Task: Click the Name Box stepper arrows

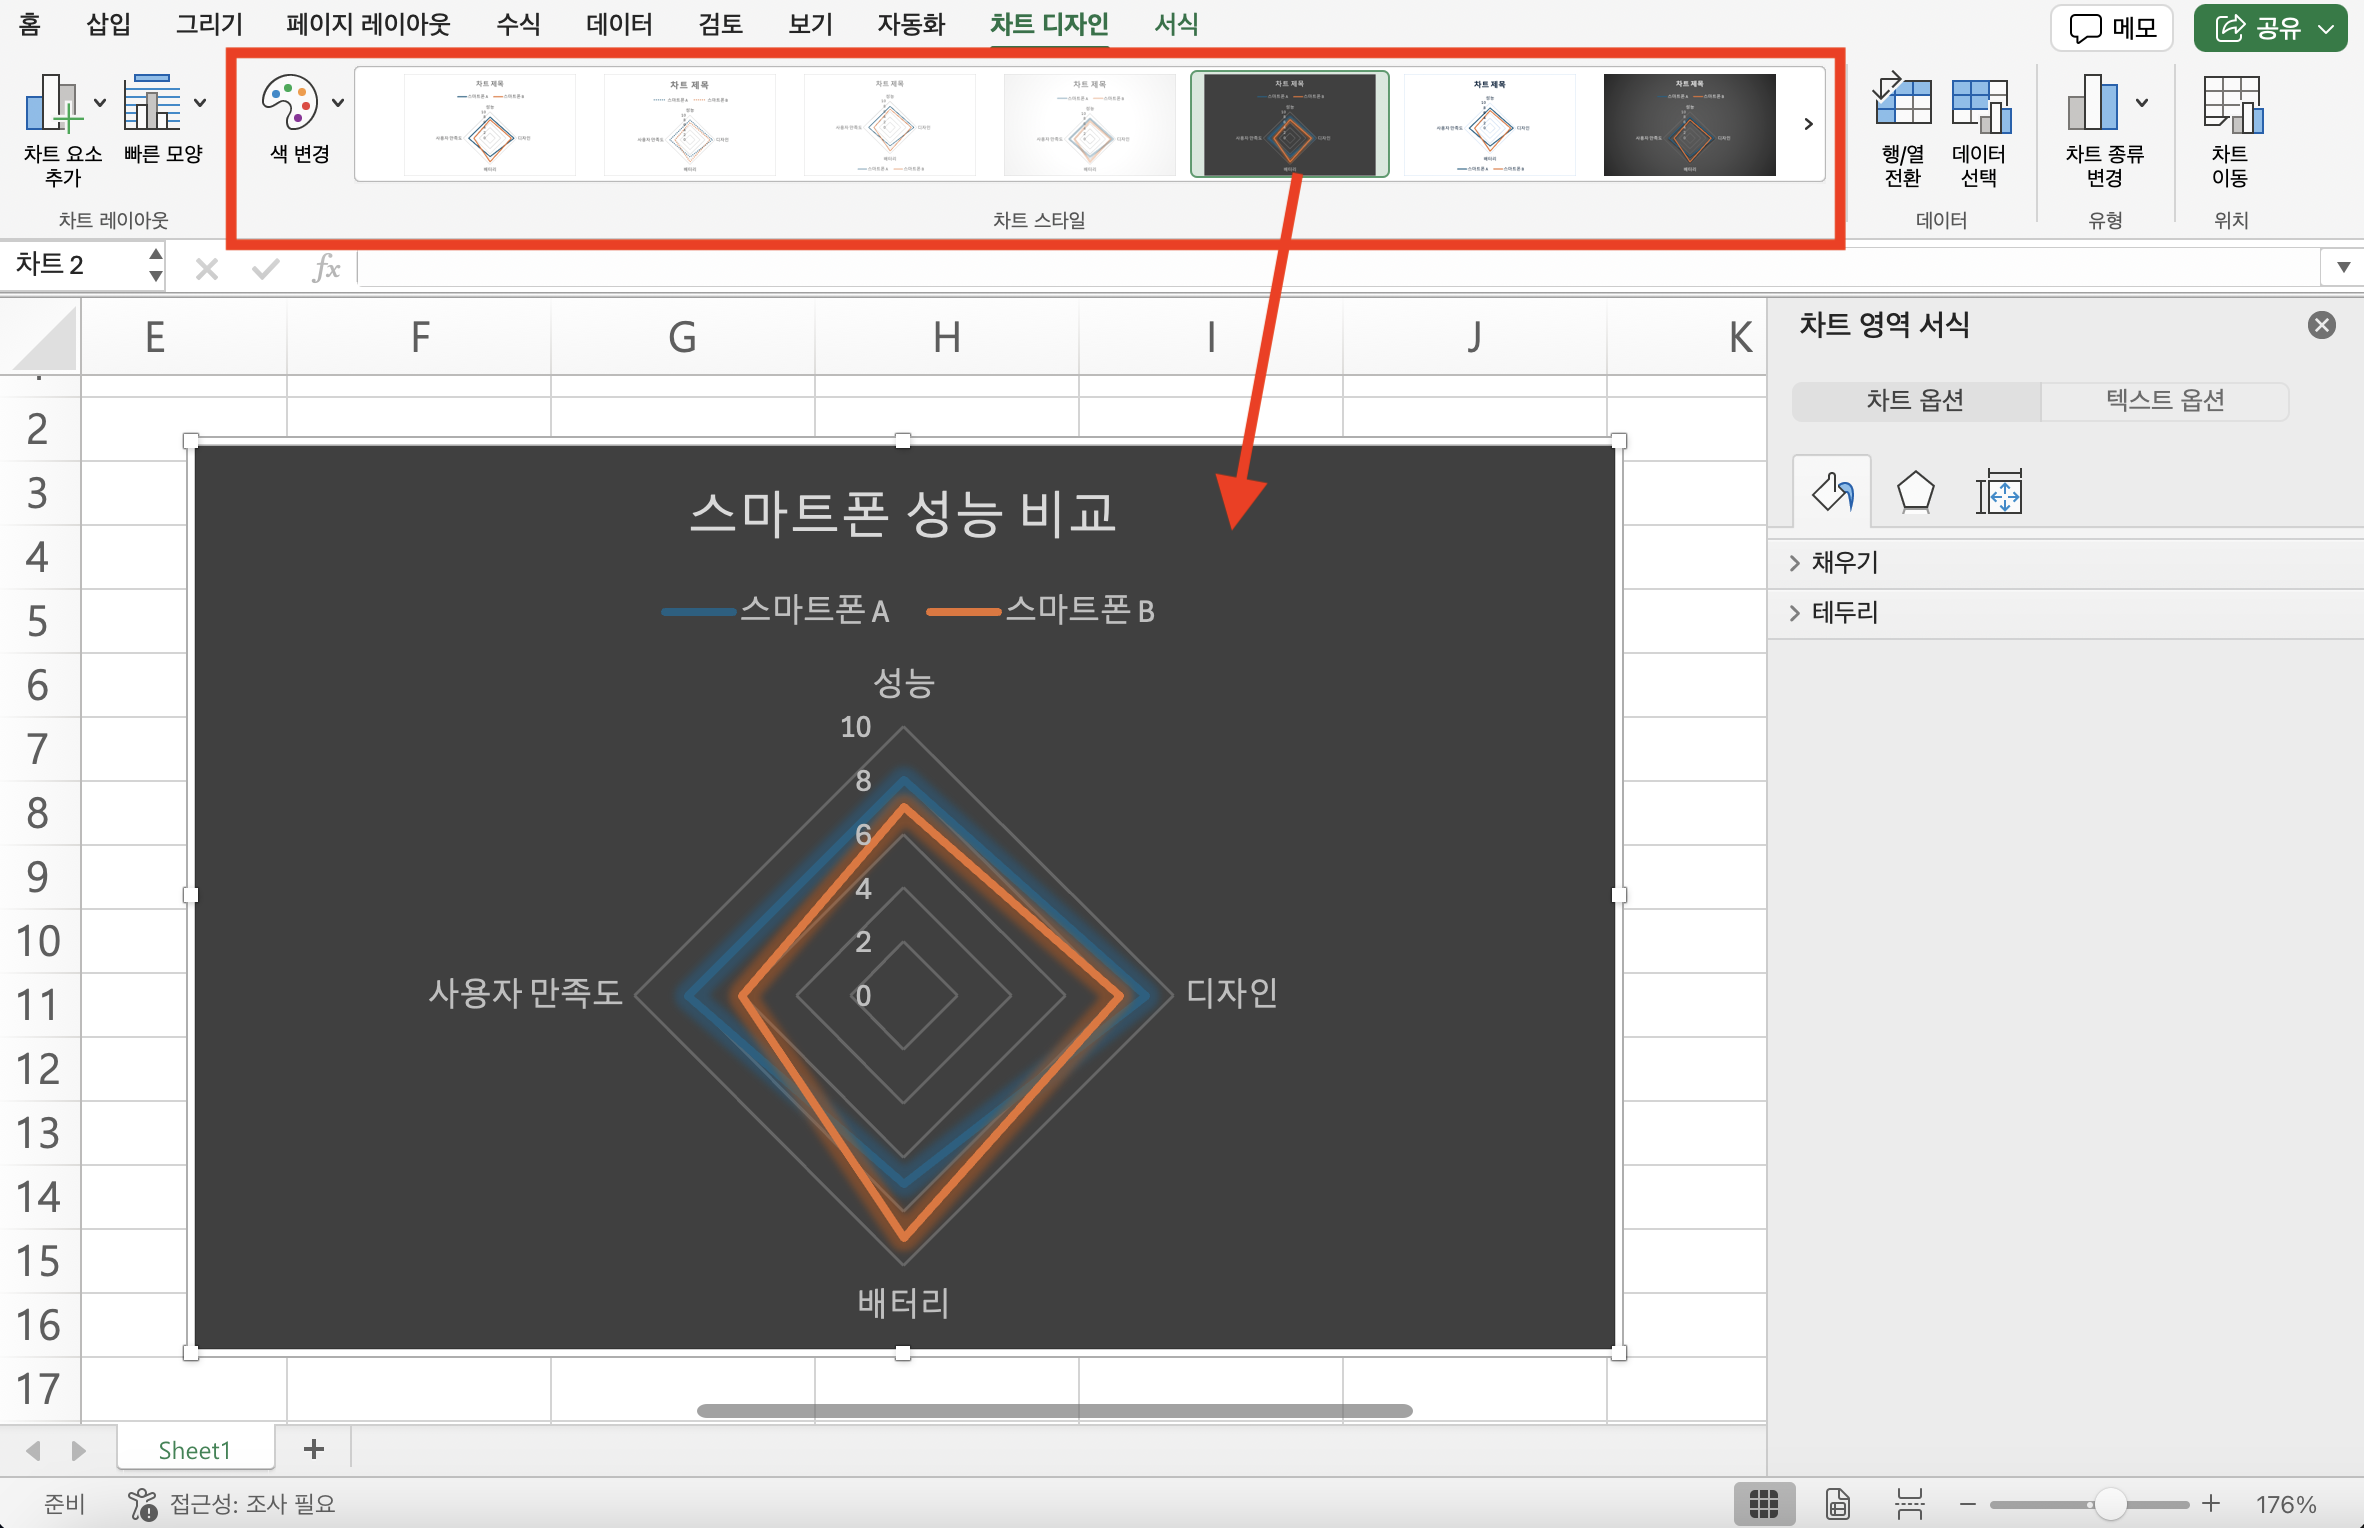Action: (x=155, y=265)
